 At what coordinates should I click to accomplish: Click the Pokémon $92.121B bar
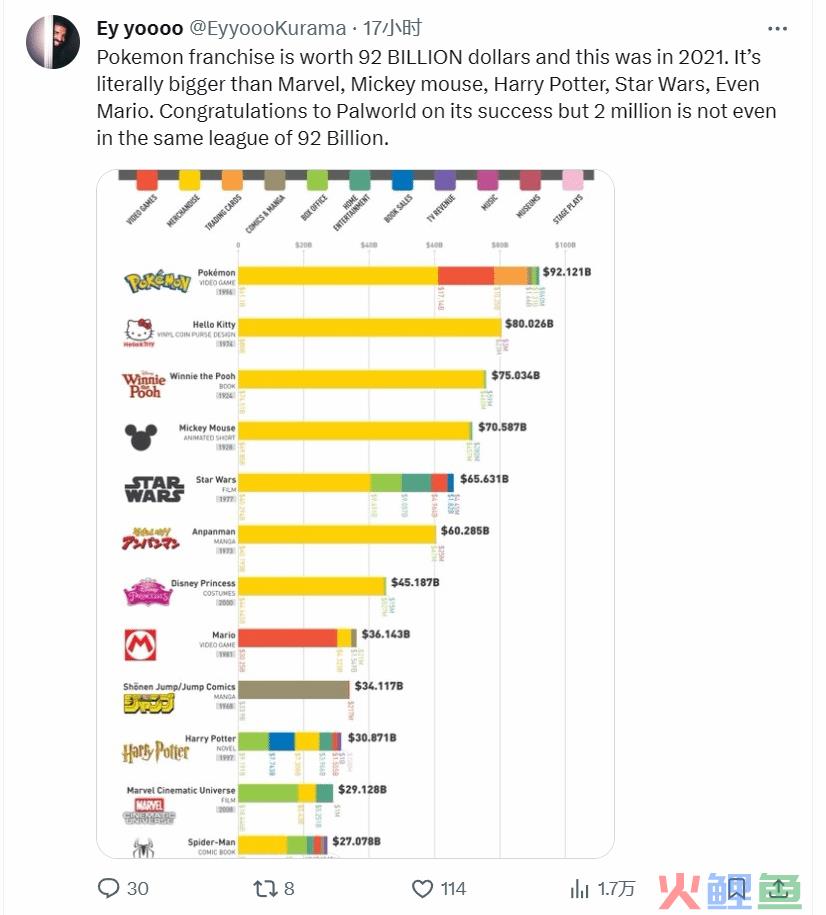pyautogui.click(x=389, y=276)
